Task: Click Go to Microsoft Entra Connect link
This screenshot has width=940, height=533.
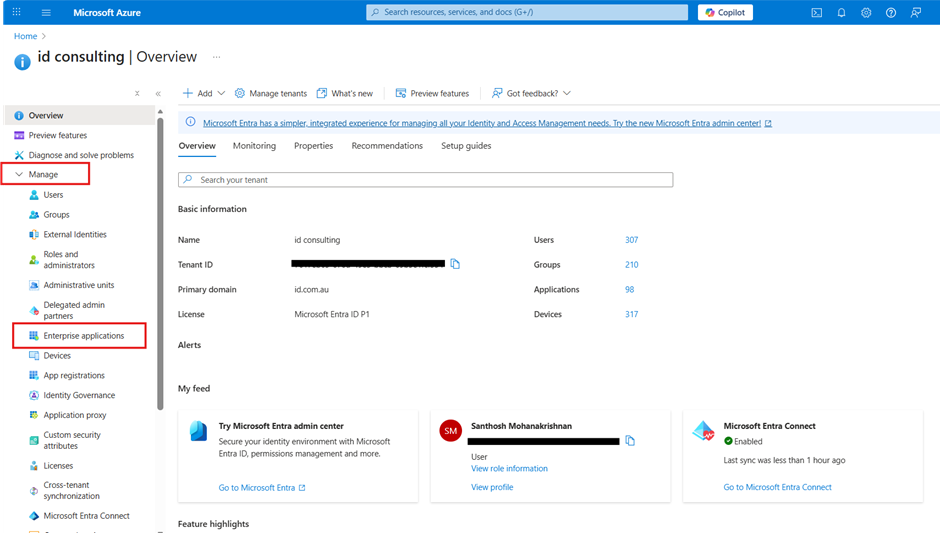Action: (778, 487)
